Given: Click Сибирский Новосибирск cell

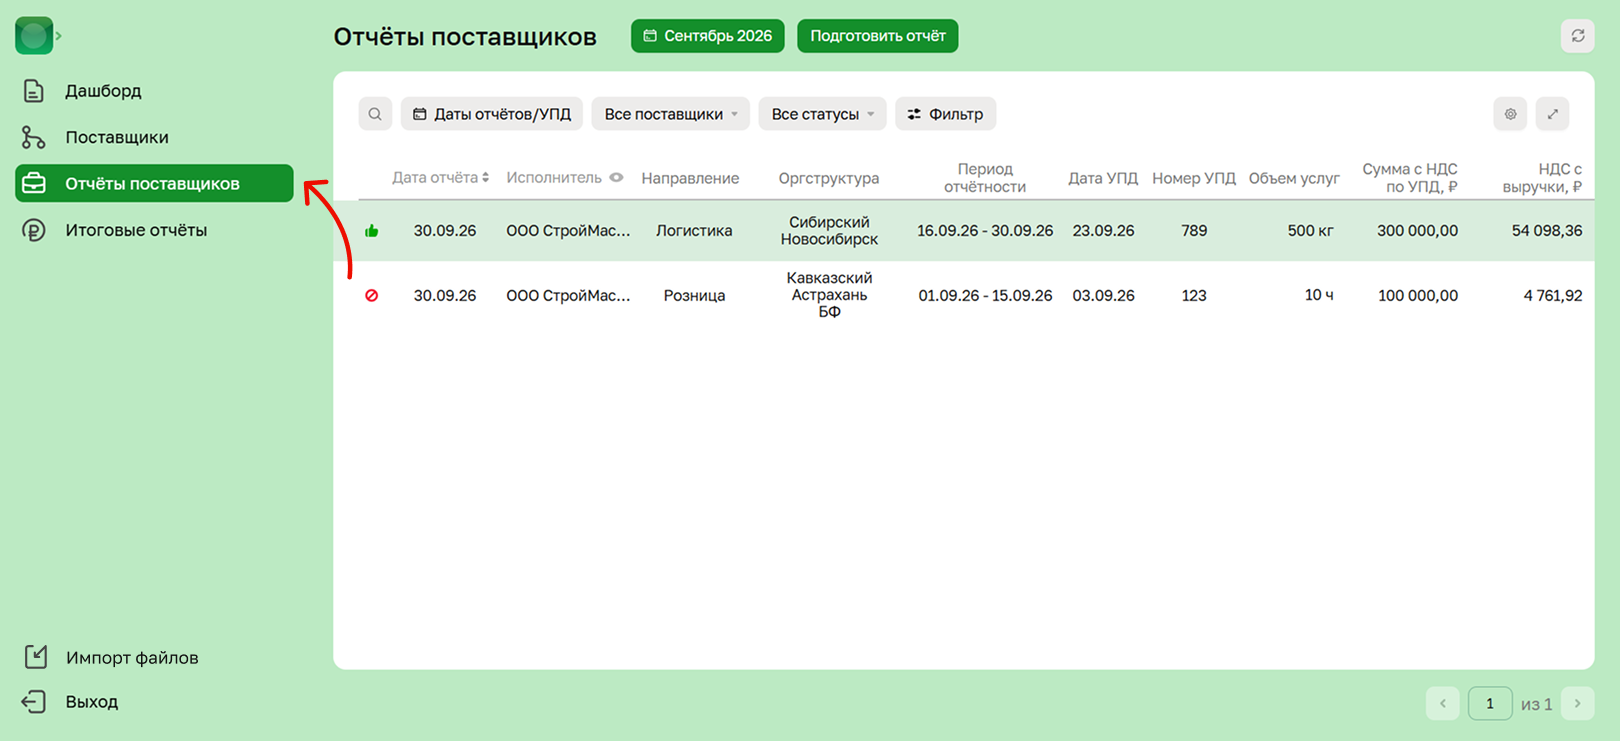Looking at the screenshot, I should click(829, 231).
